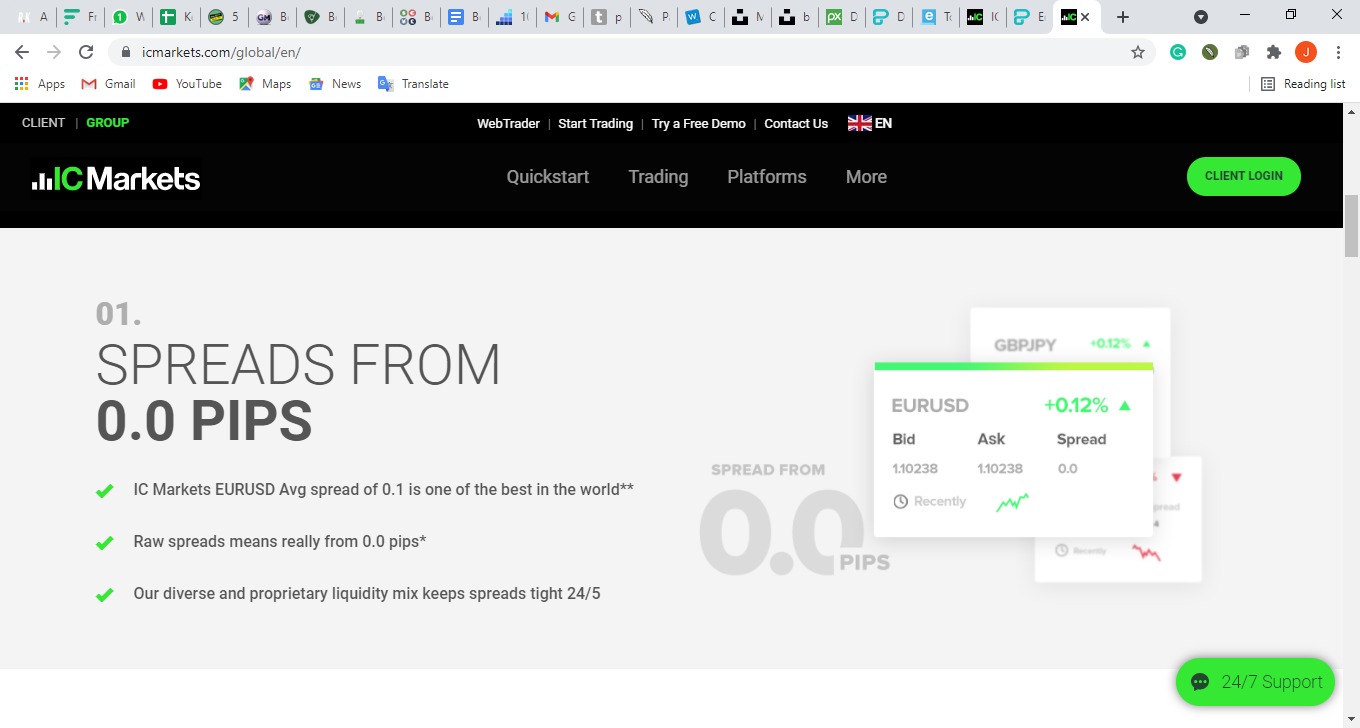Open the Maps bookmark
The image size is (1360, 728).
click(265, 84)
